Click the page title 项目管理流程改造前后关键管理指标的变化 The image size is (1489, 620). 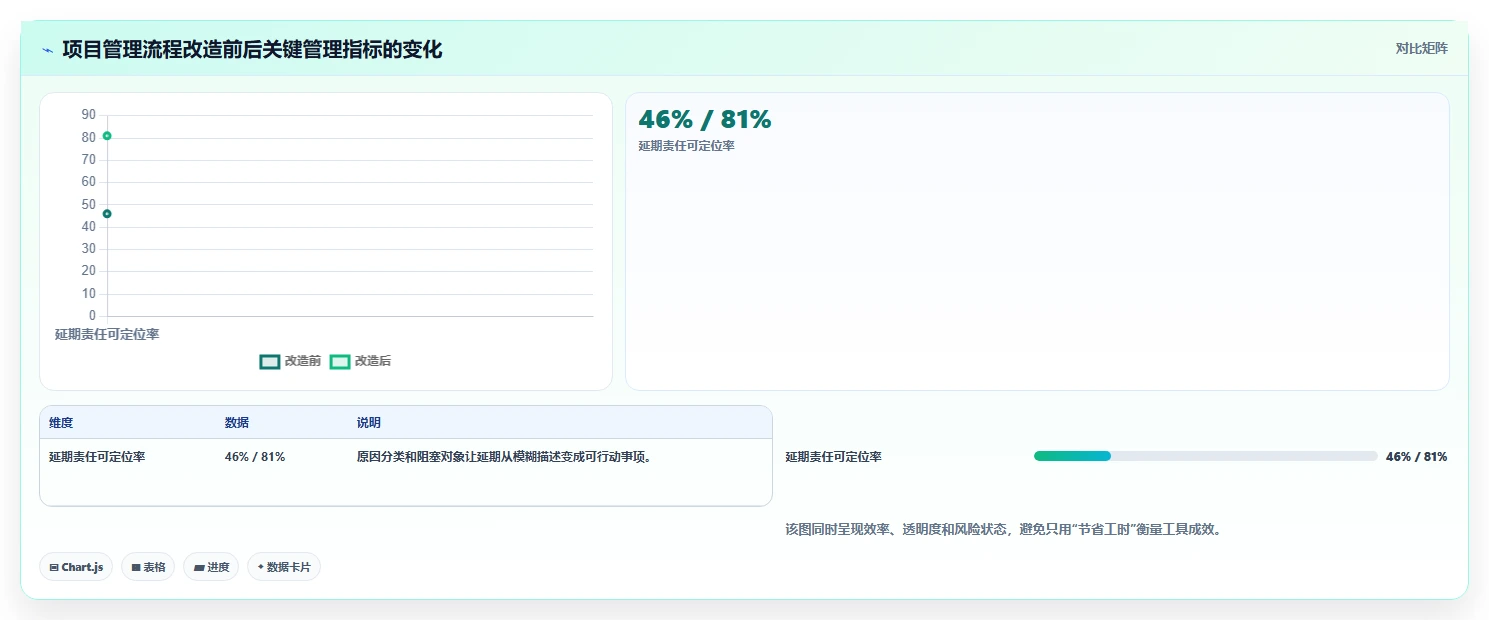pyautogui.click(x=252, y=49)
